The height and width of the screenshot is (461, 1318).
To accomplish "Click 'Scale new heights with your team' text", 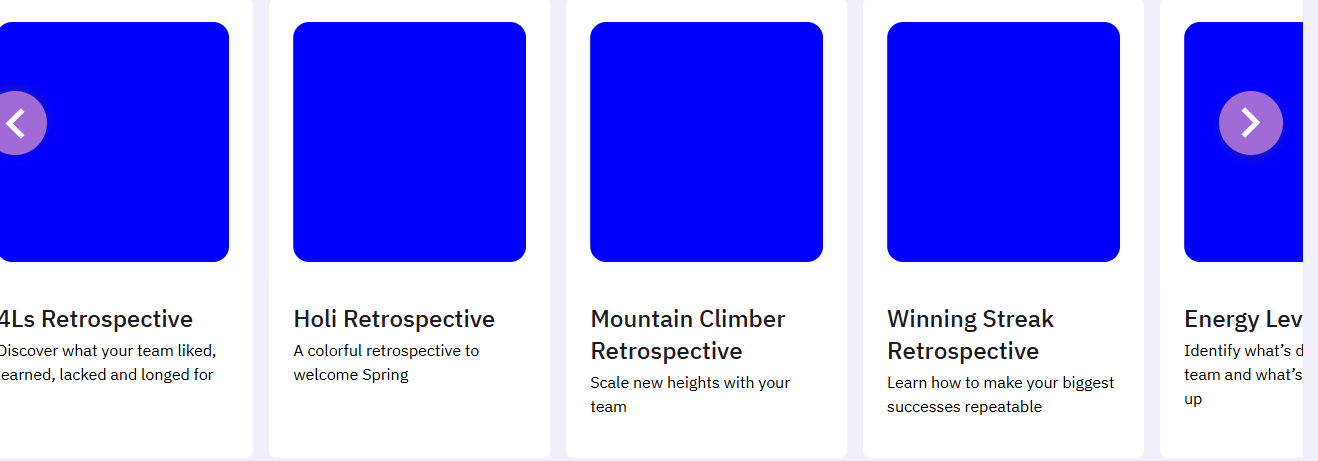I will [x=690, y=394].
